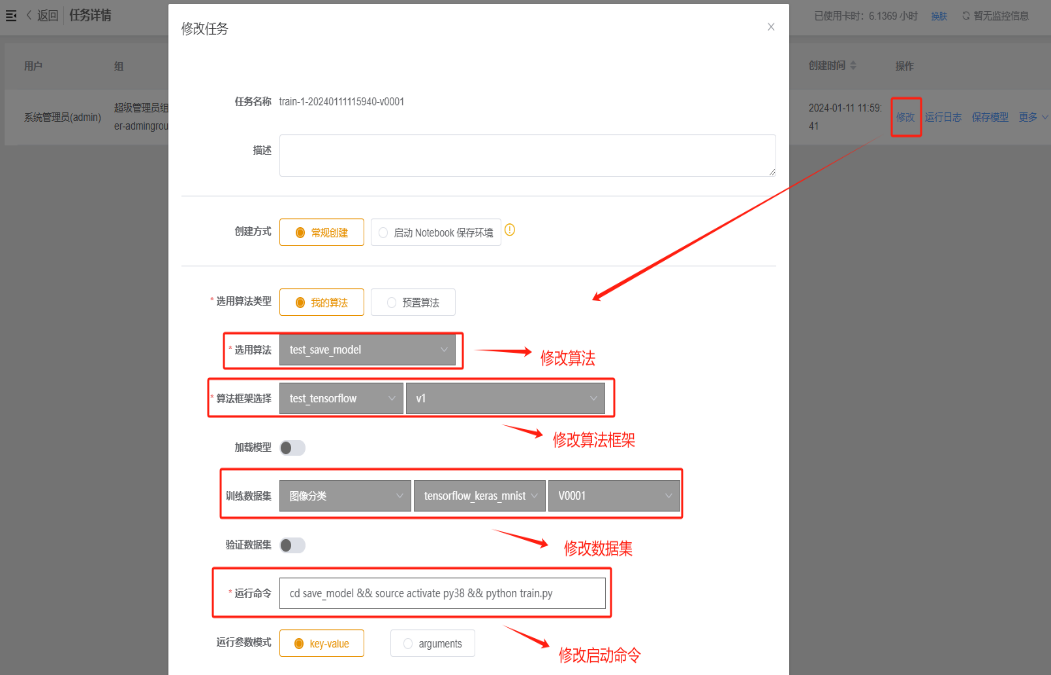1051x675 pixels.
Task: Click the 运行命令 command input field
Action: click(x=442, y=593)
